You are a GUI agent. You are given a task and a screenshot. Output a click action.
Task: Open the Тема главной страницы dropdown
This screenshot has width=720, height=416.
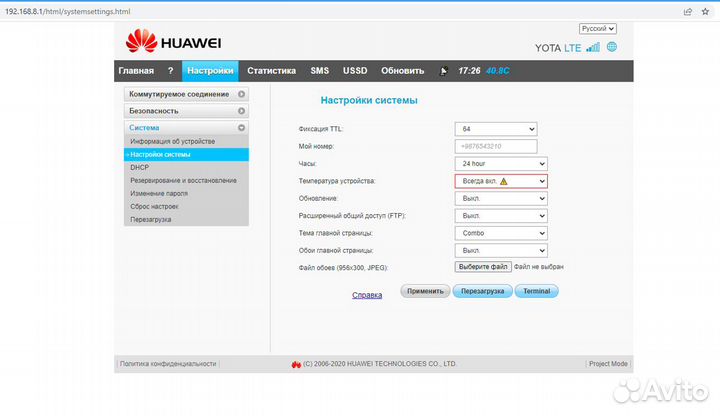point(500,232)
